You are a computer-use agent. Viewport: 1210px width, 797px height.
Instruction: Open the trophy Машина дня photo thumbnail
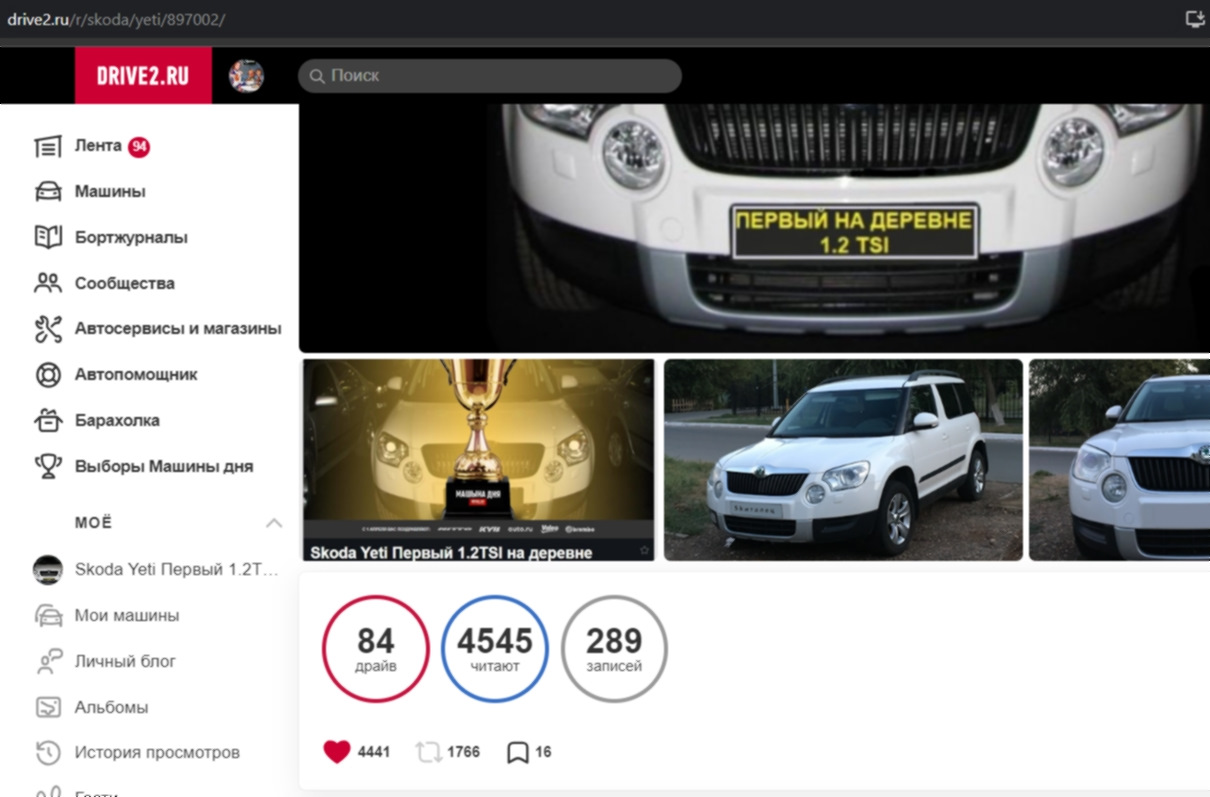478,460
